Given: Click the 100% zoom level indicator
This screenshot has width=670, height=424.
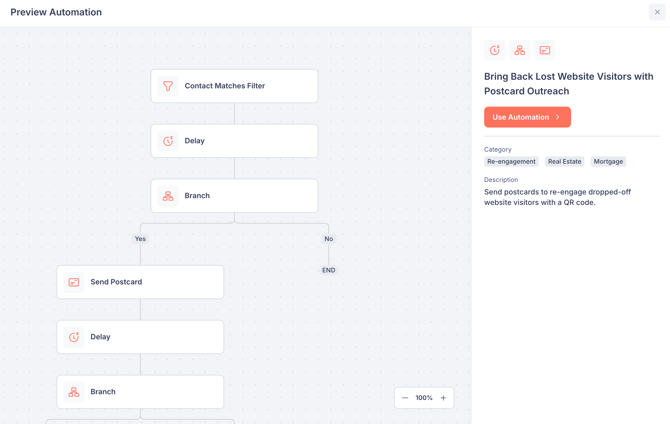Looking at the screenshot, I should 424,398.
